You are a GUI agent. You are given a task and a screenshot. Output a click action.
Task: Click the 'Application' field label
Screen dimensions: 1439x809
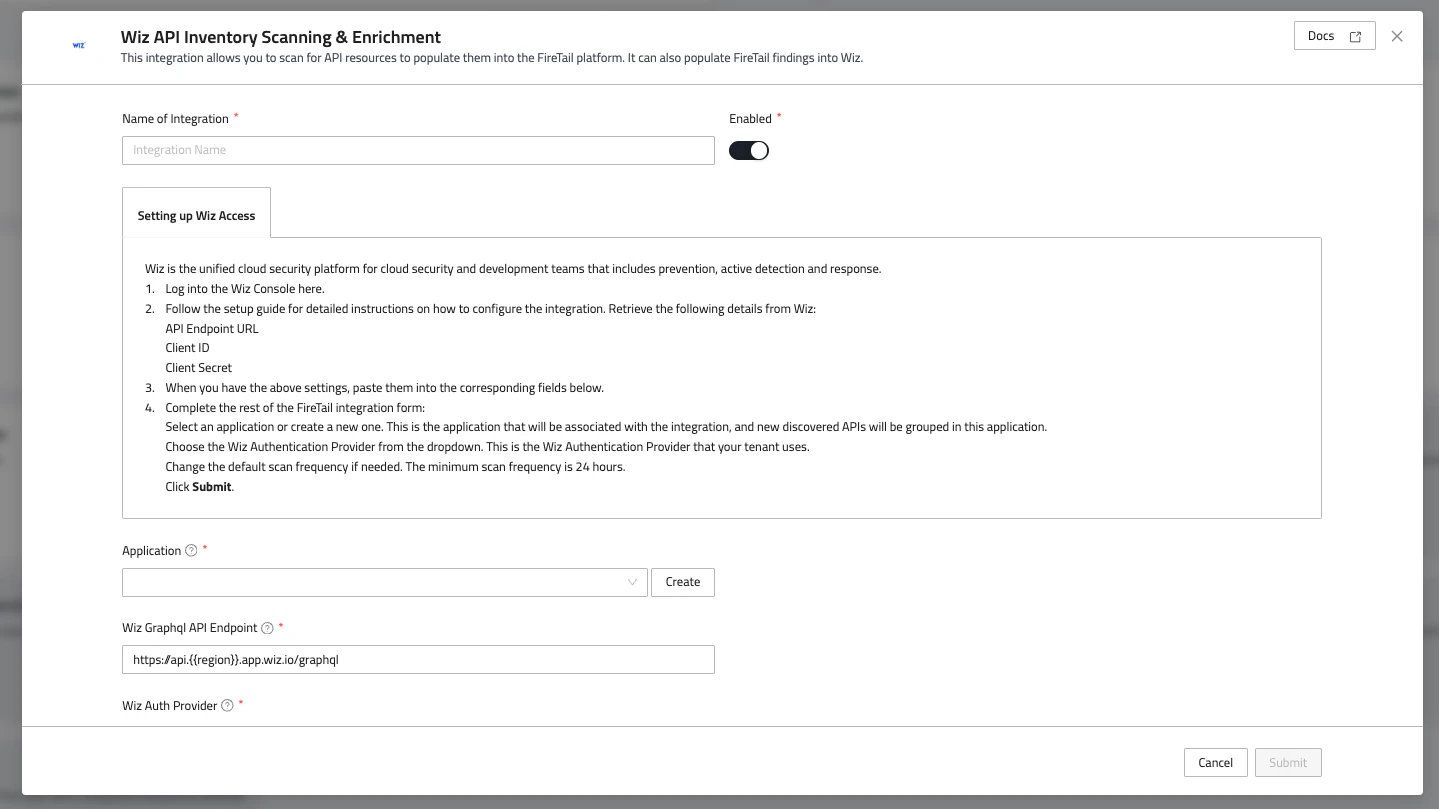pos(152,551)
